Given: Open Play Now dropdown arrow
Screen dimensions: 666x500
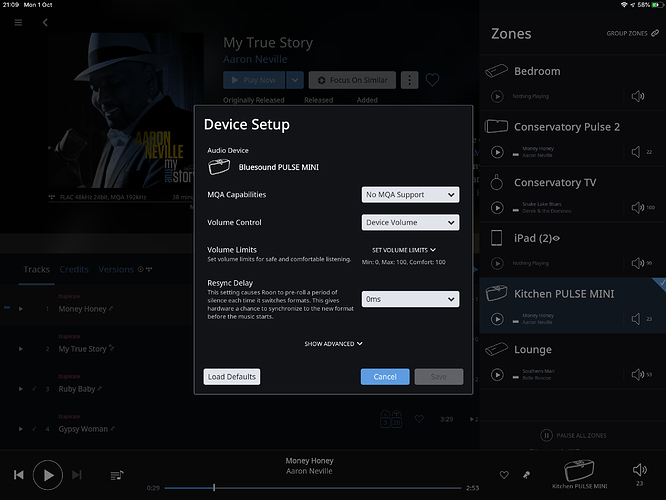Looking at the screenshot, I should point(295,80).
